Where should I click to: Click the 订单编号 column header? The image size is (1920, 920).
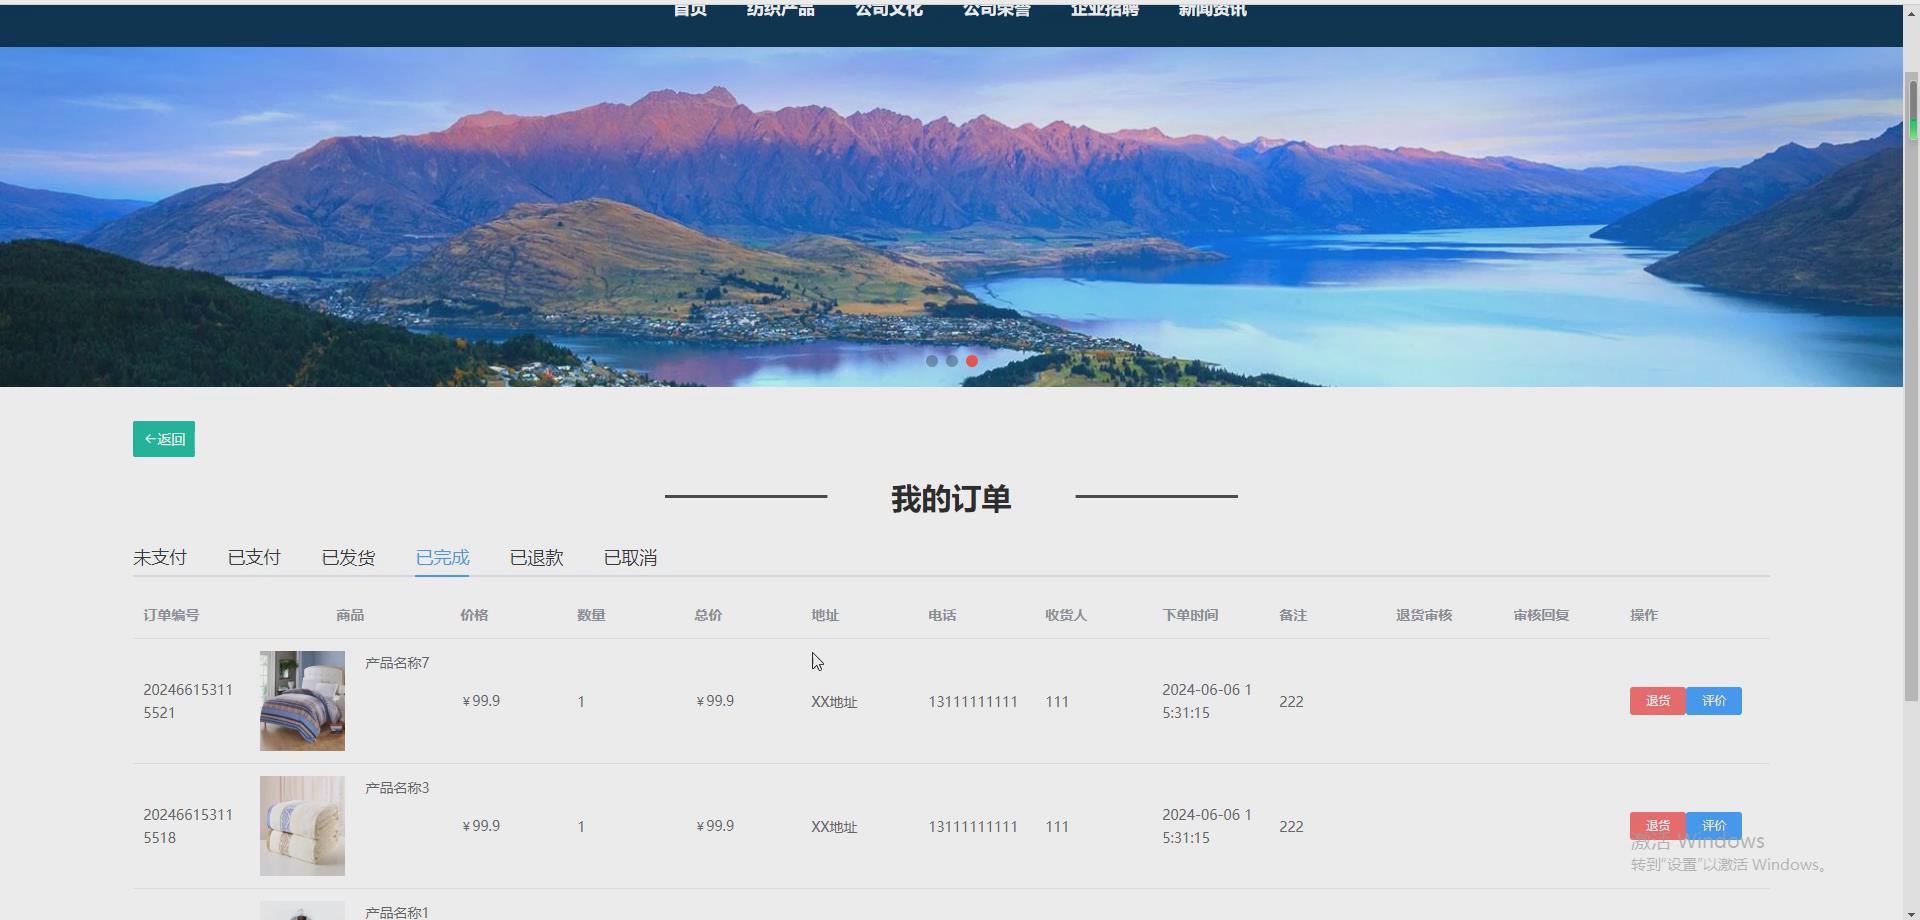(x=171, y=615)
